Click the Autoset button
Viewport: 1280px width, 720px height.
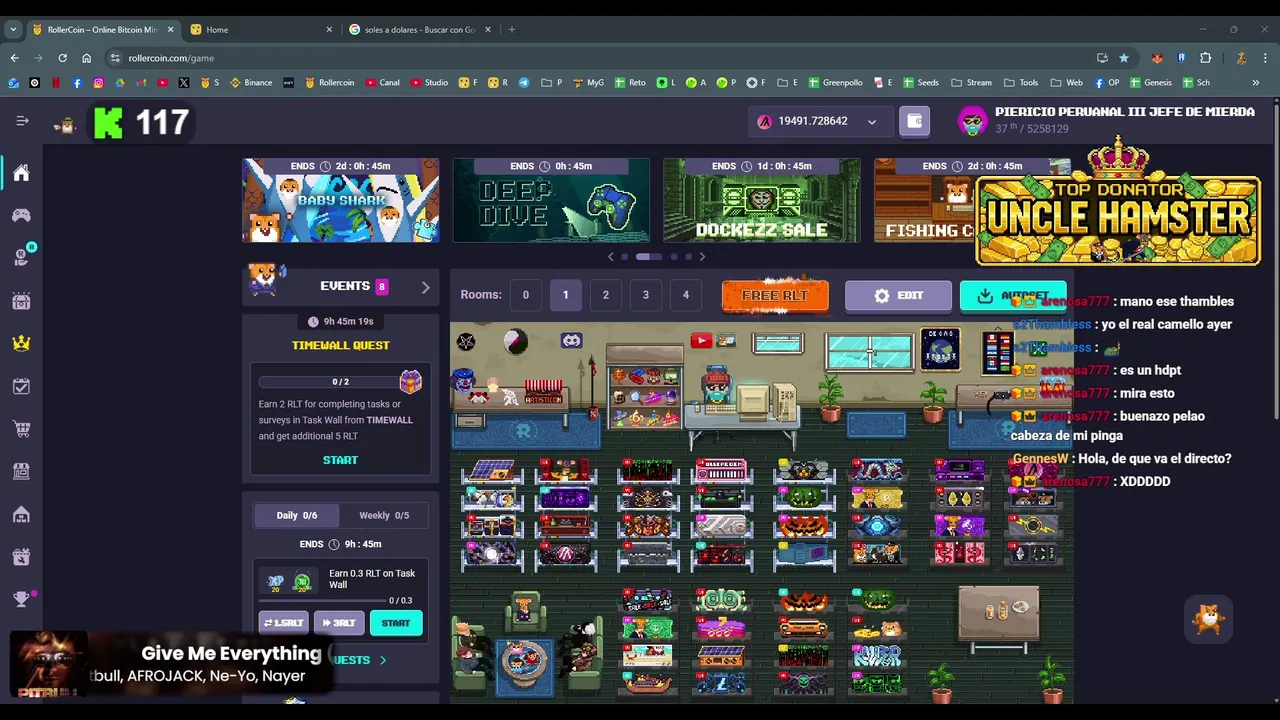pyautogui.click(x=1013, y=296)
